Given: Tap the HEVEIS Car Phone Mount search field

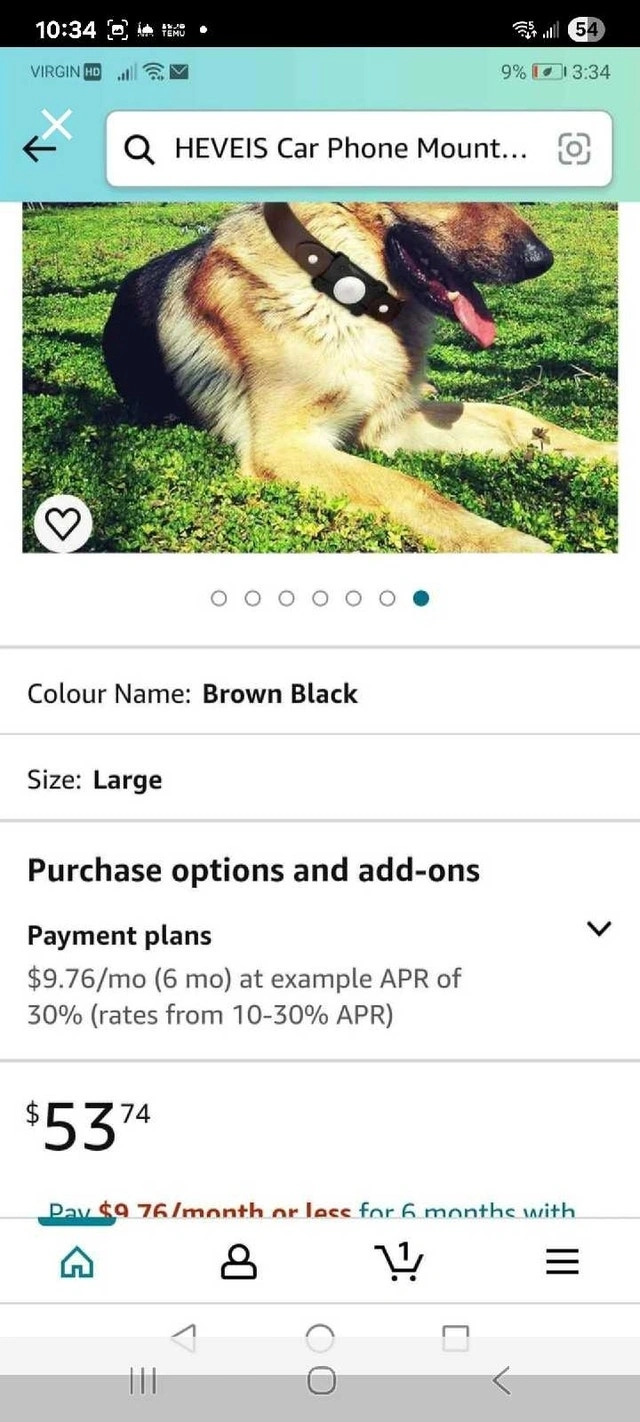Looking at the screenshot, I should [350, 149].
